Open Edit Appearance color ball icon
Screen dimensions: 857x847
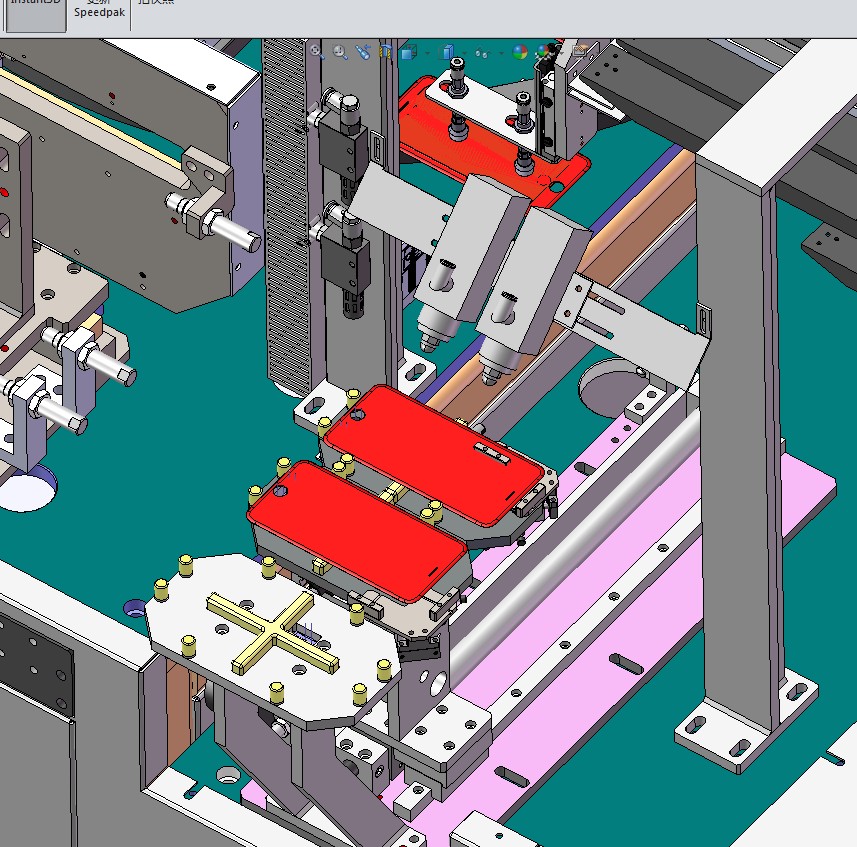click(x=520, y=52)
